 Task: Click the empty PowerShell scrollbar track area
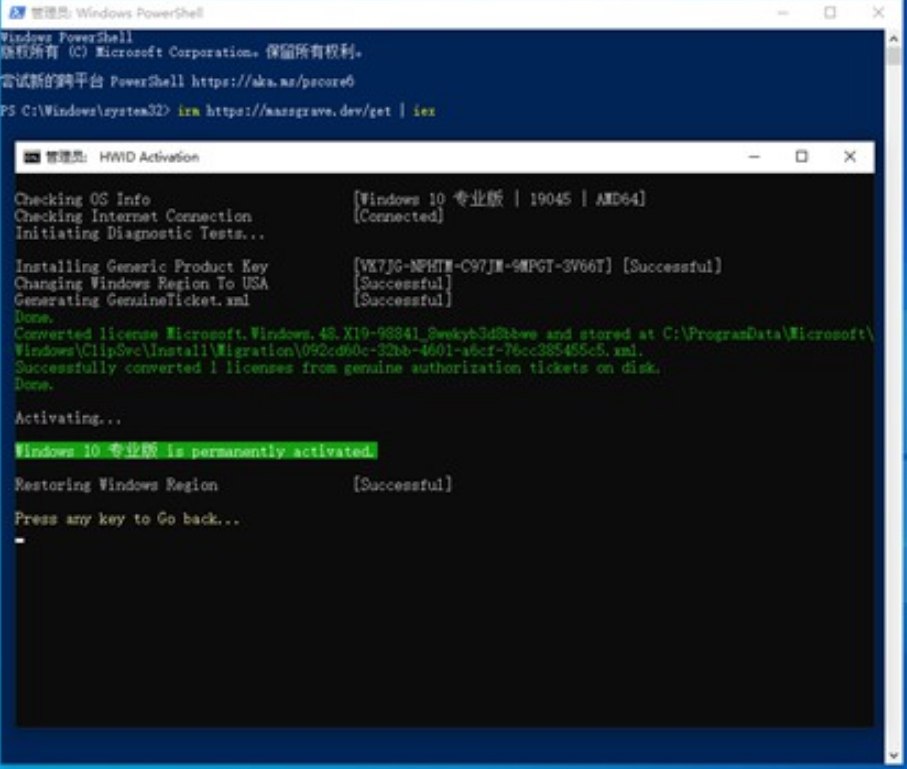tap(895, 400)
